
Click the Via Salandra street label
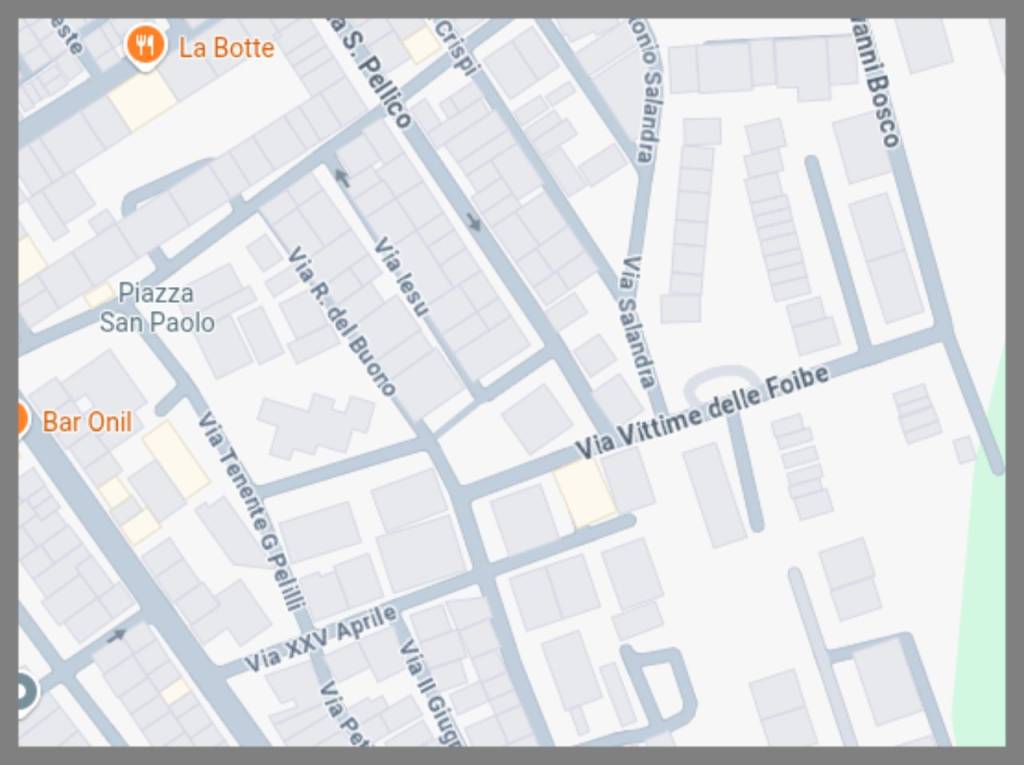[x=636, y=322]
